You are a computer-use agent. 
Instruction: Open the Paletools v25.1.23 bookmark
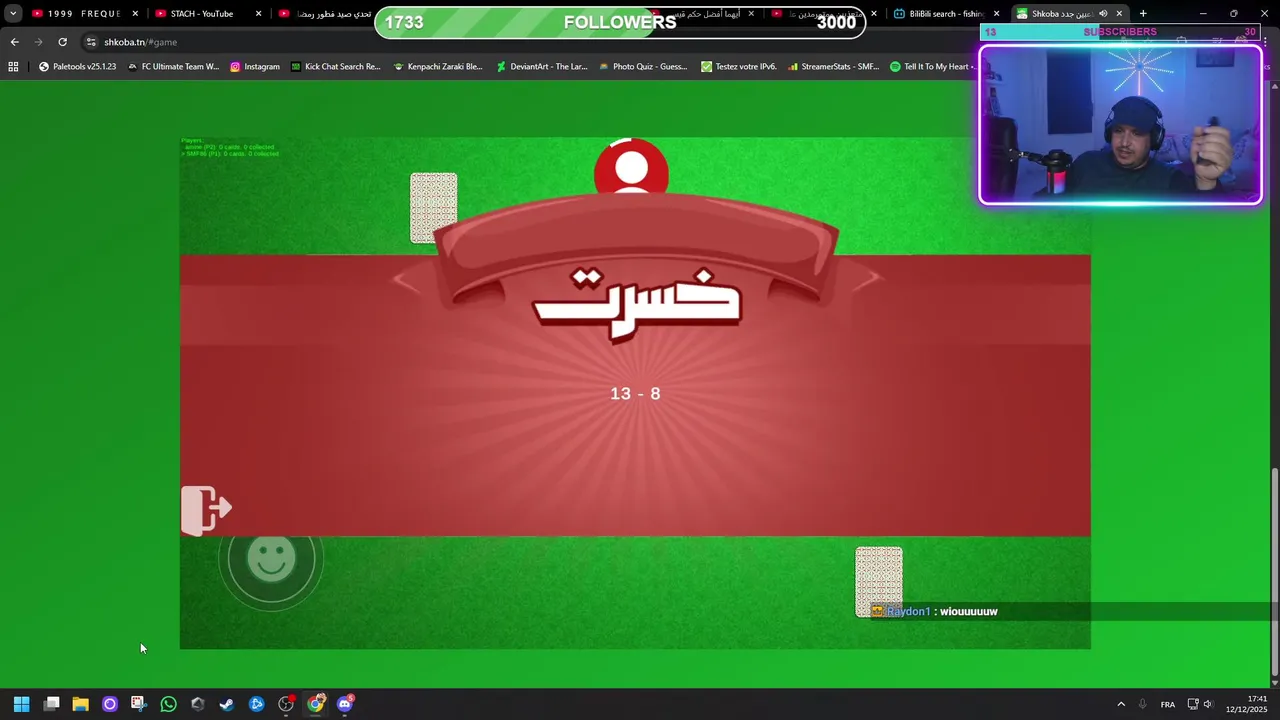click(77, 67)
